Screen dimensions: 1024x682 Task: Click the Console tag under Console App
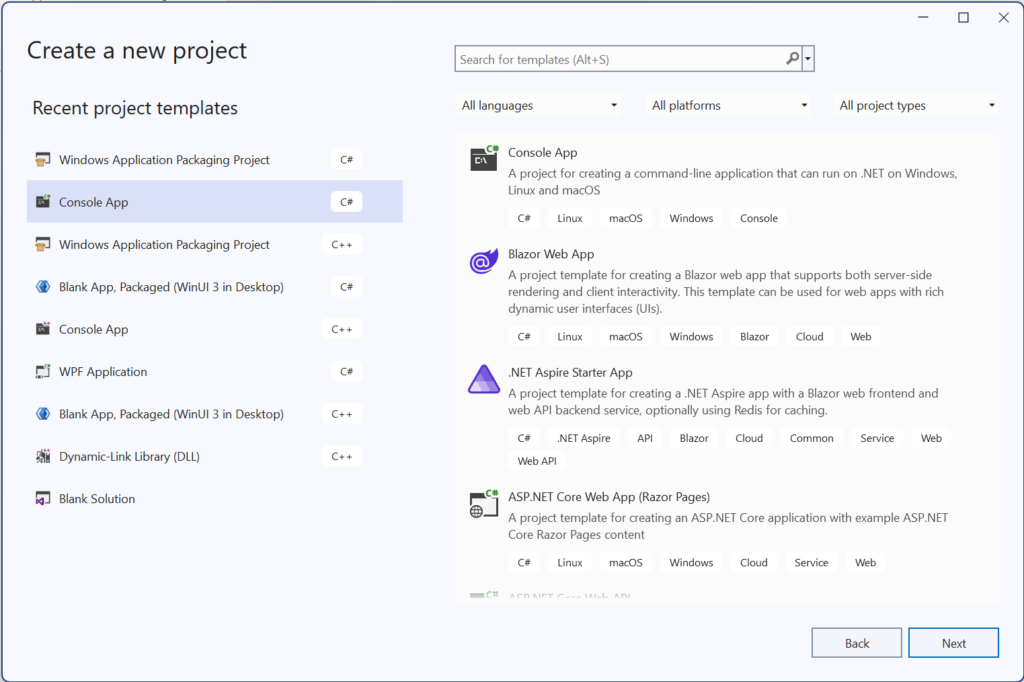pos(759,218)
